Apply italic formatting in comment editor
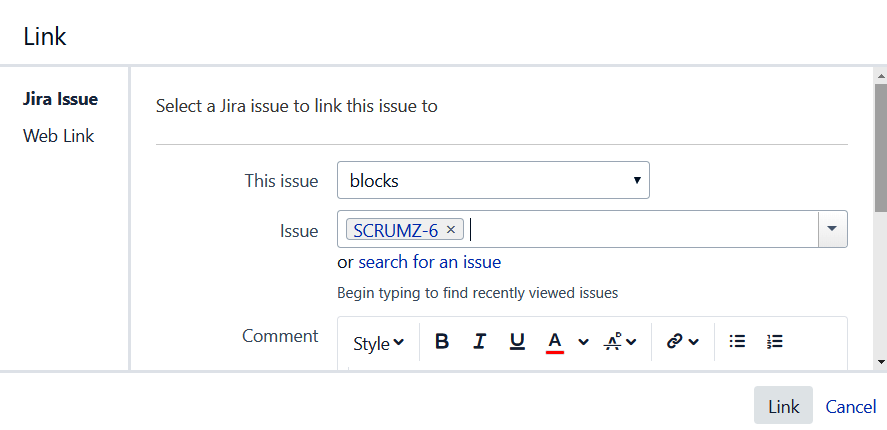 (x=479, y=341)
